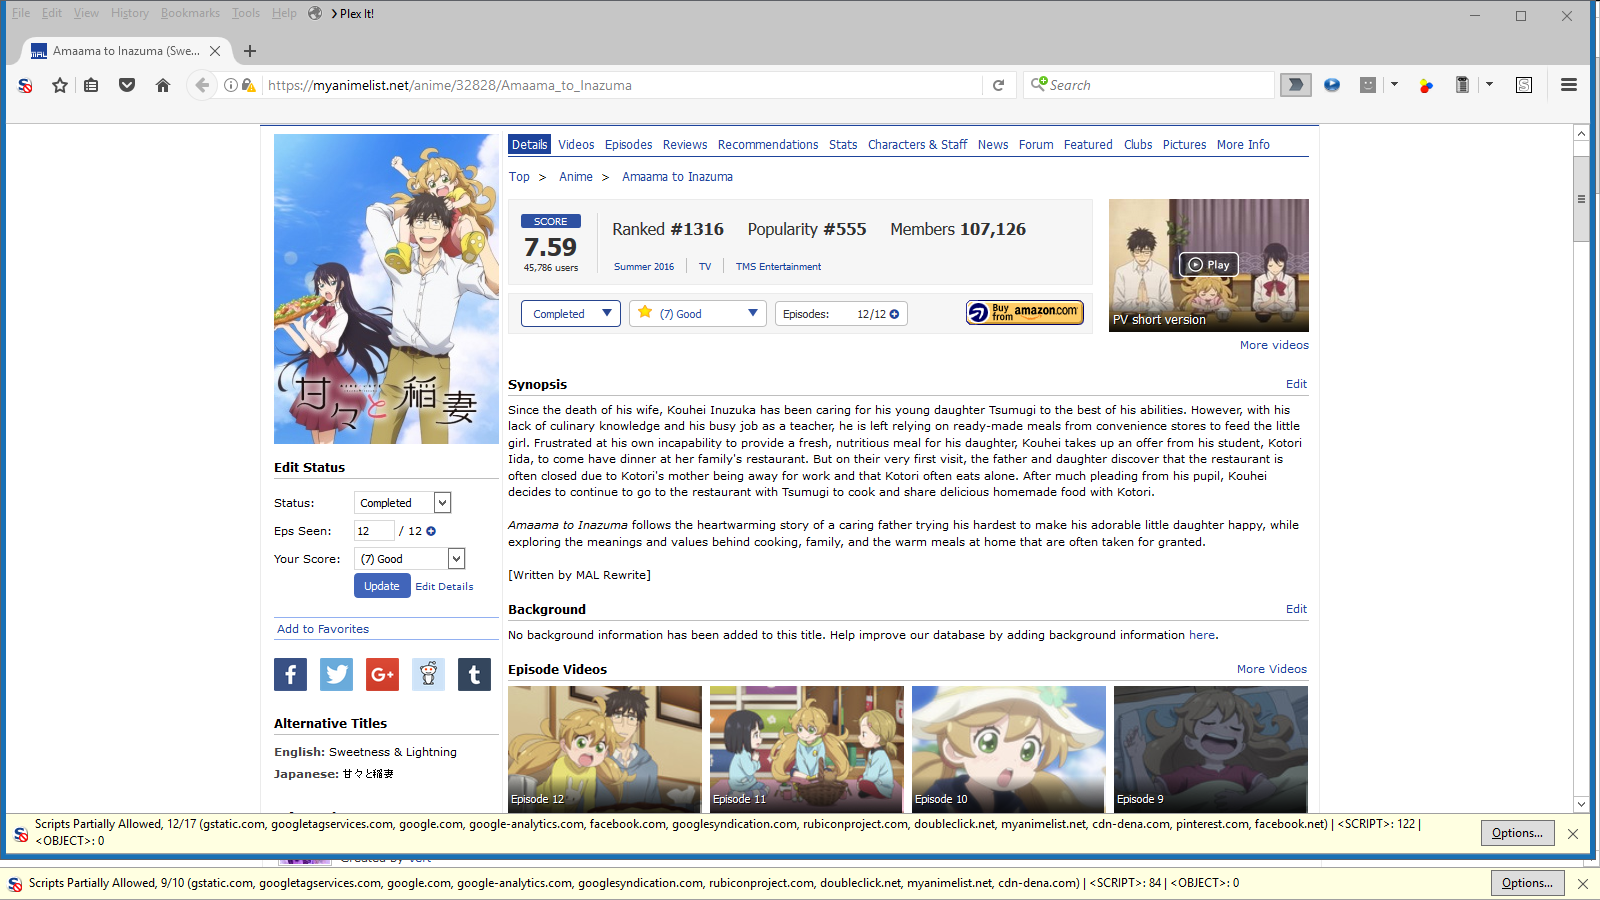
Task: Share on Google Plus icon
Action: [382, 674]
